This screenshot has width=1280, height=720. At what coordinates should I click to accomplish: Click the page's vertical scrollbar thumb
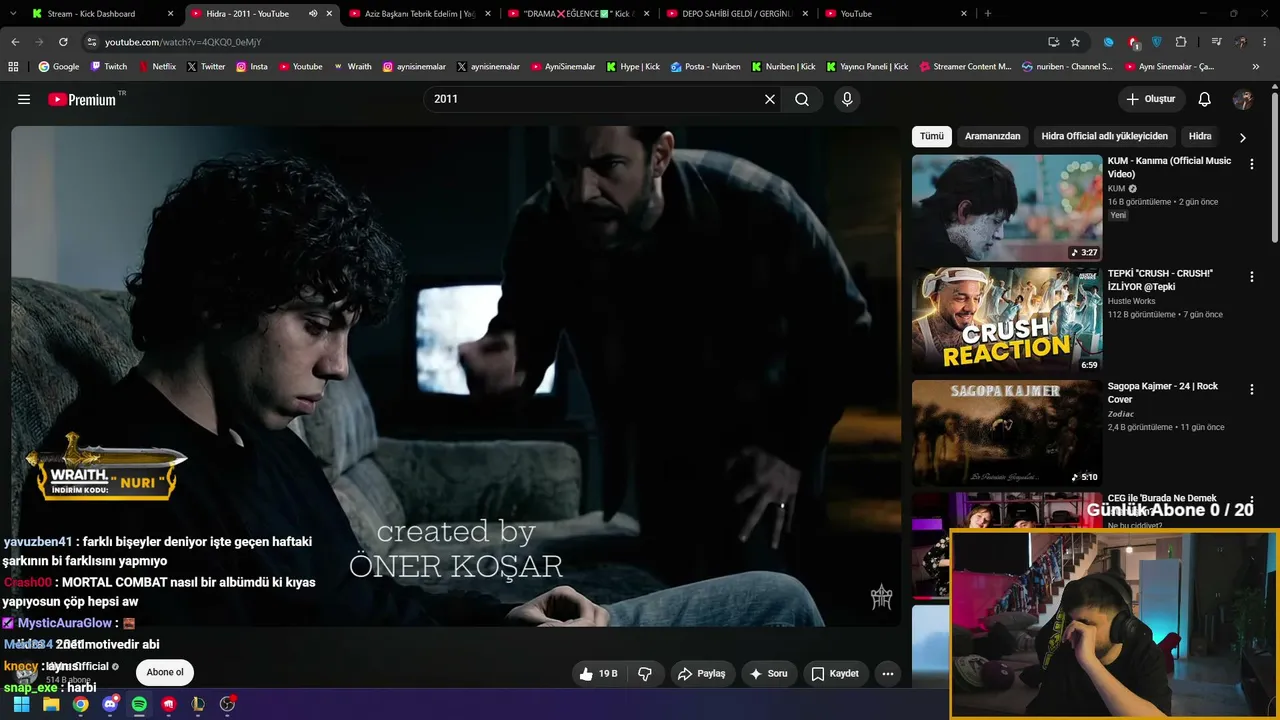point(1274,167)
